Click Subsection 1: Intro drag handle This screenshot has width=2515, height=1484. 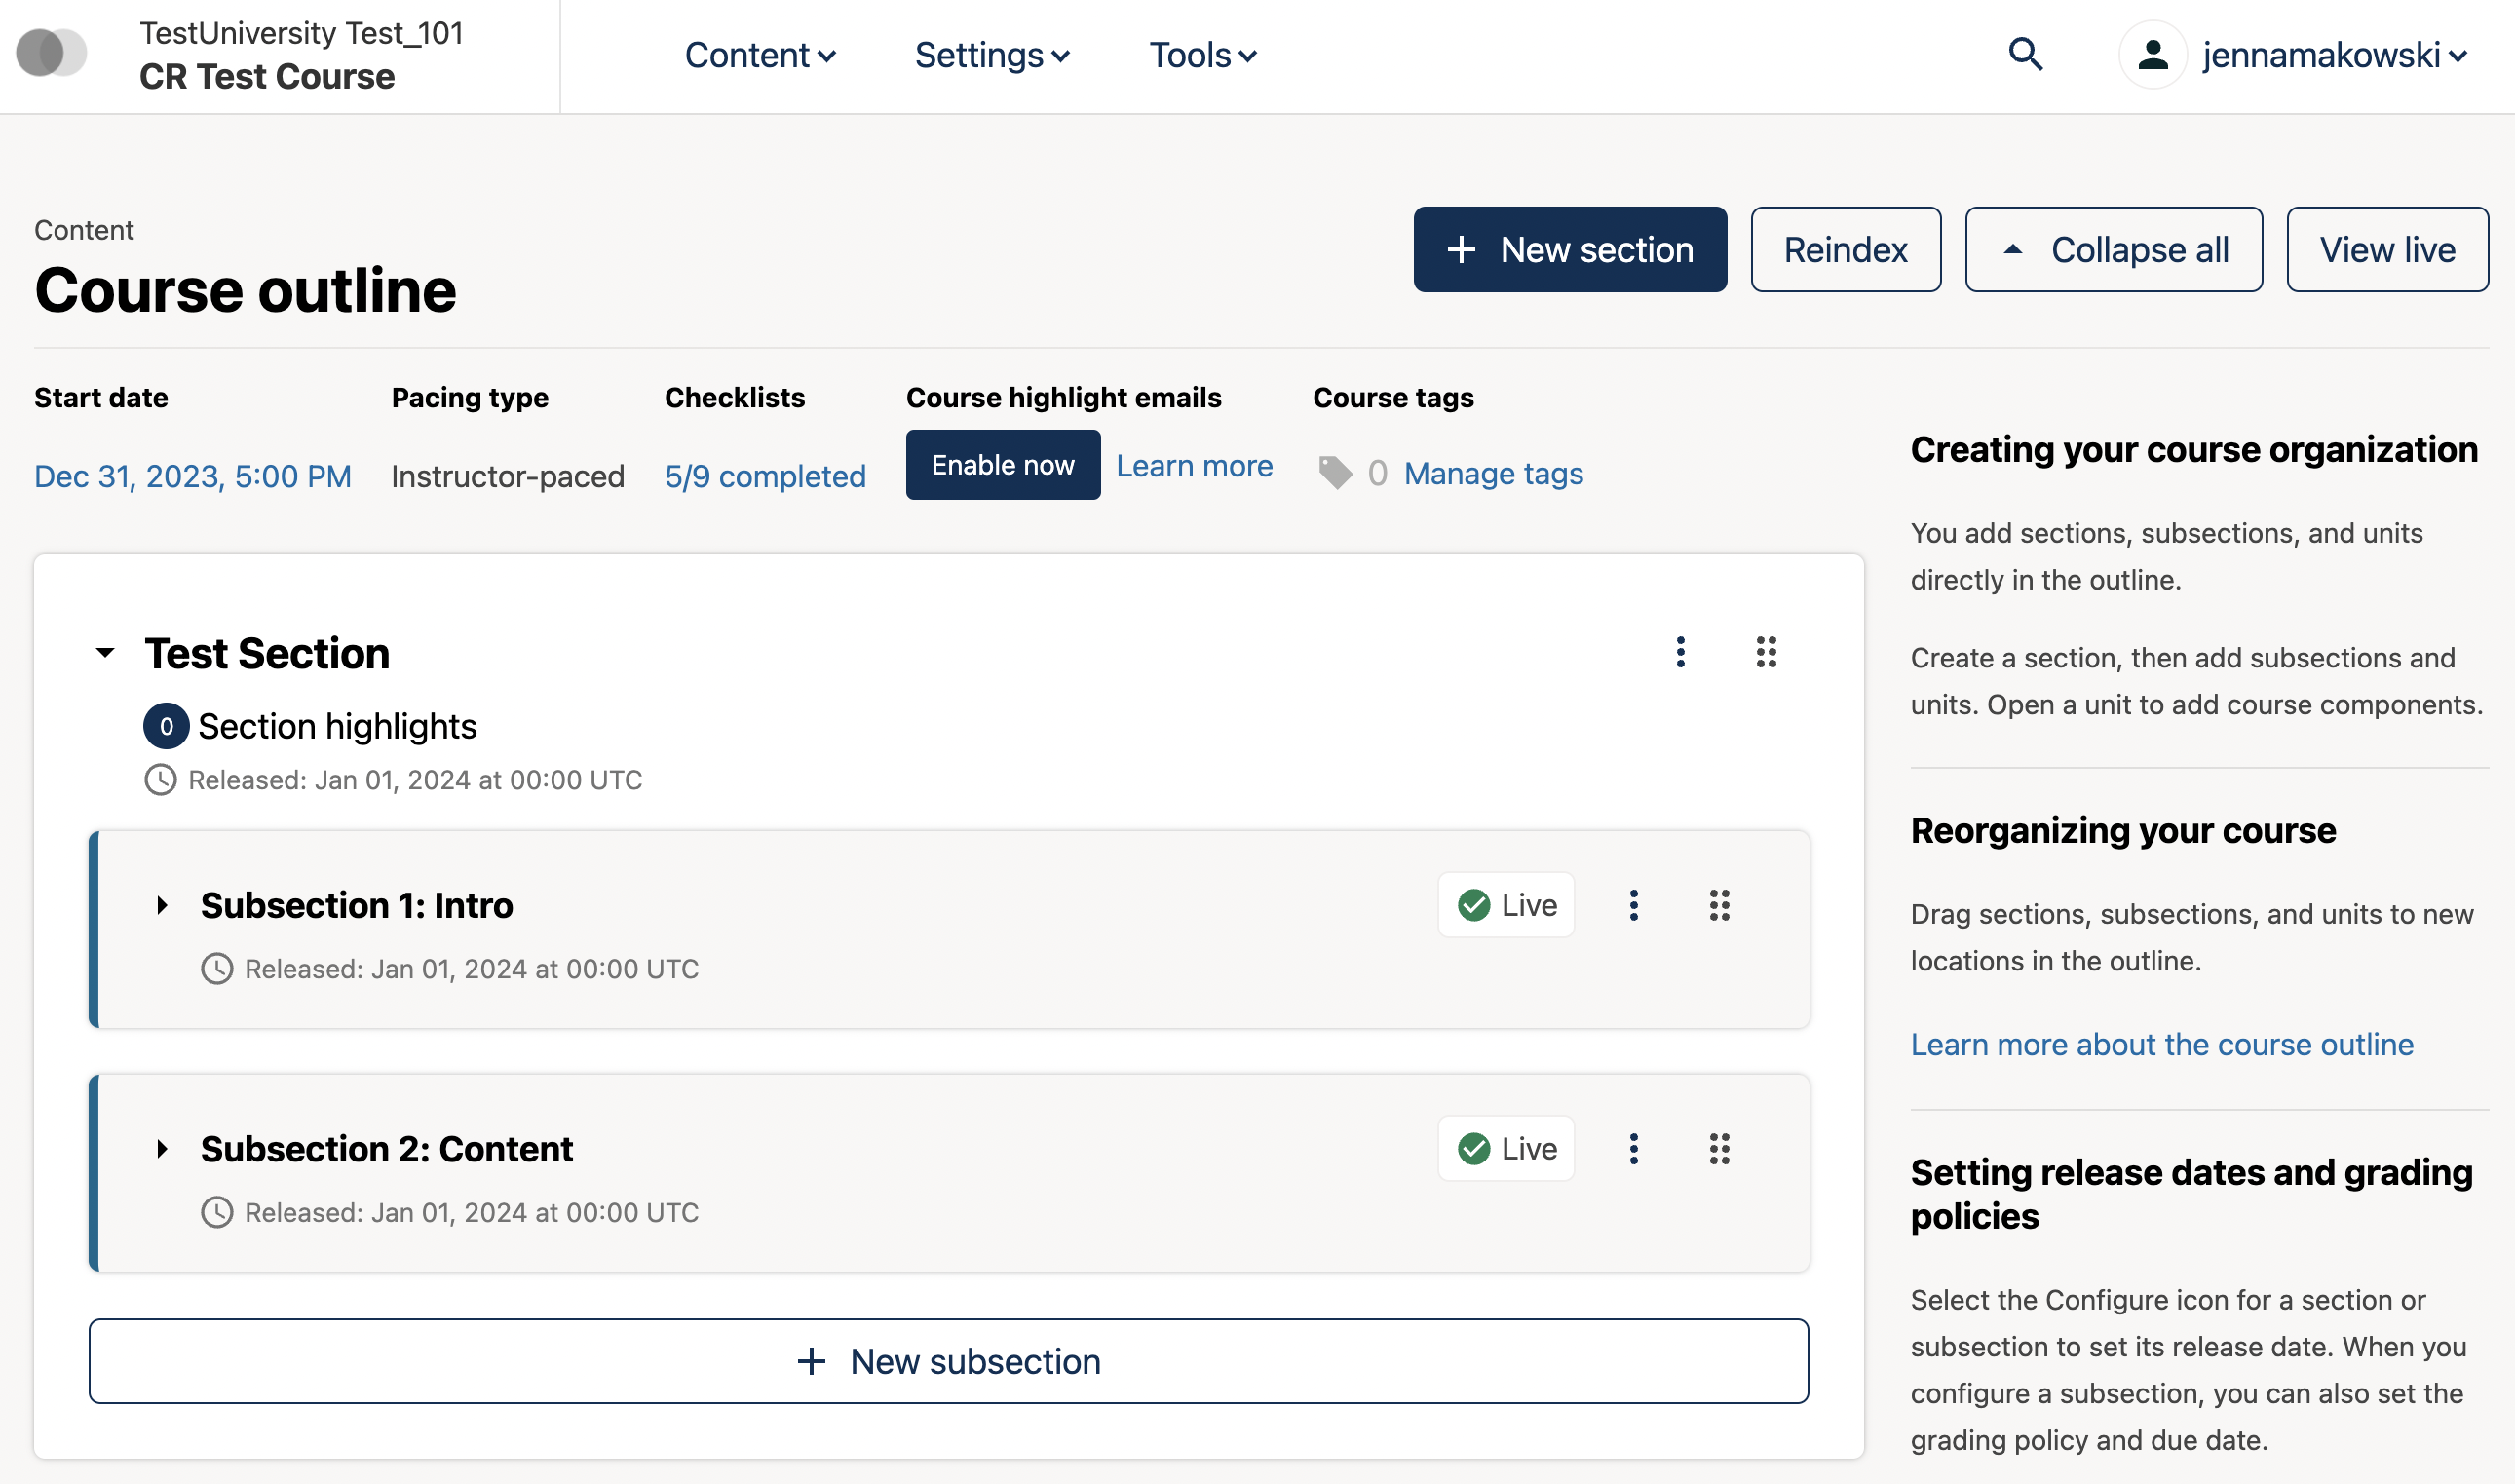1719,905
